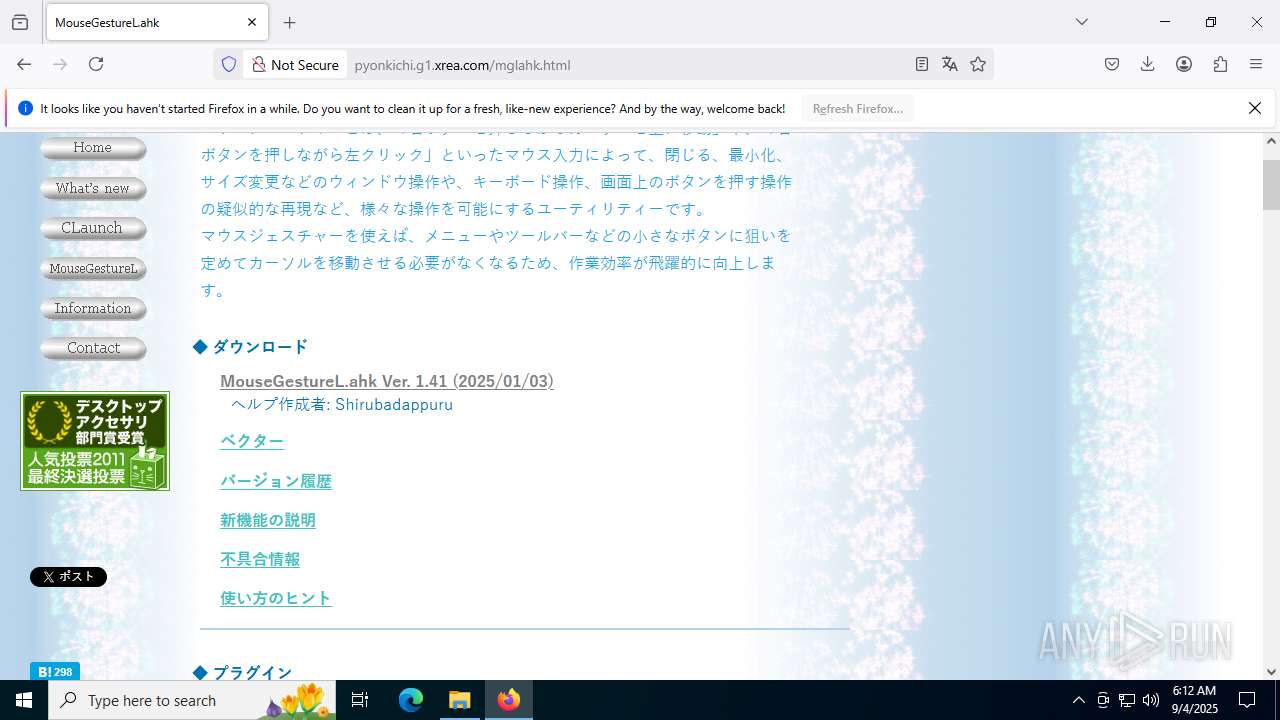Click the taskbar search box
This screenshot has height=720, width=1280.
click(x=192, y=700)
